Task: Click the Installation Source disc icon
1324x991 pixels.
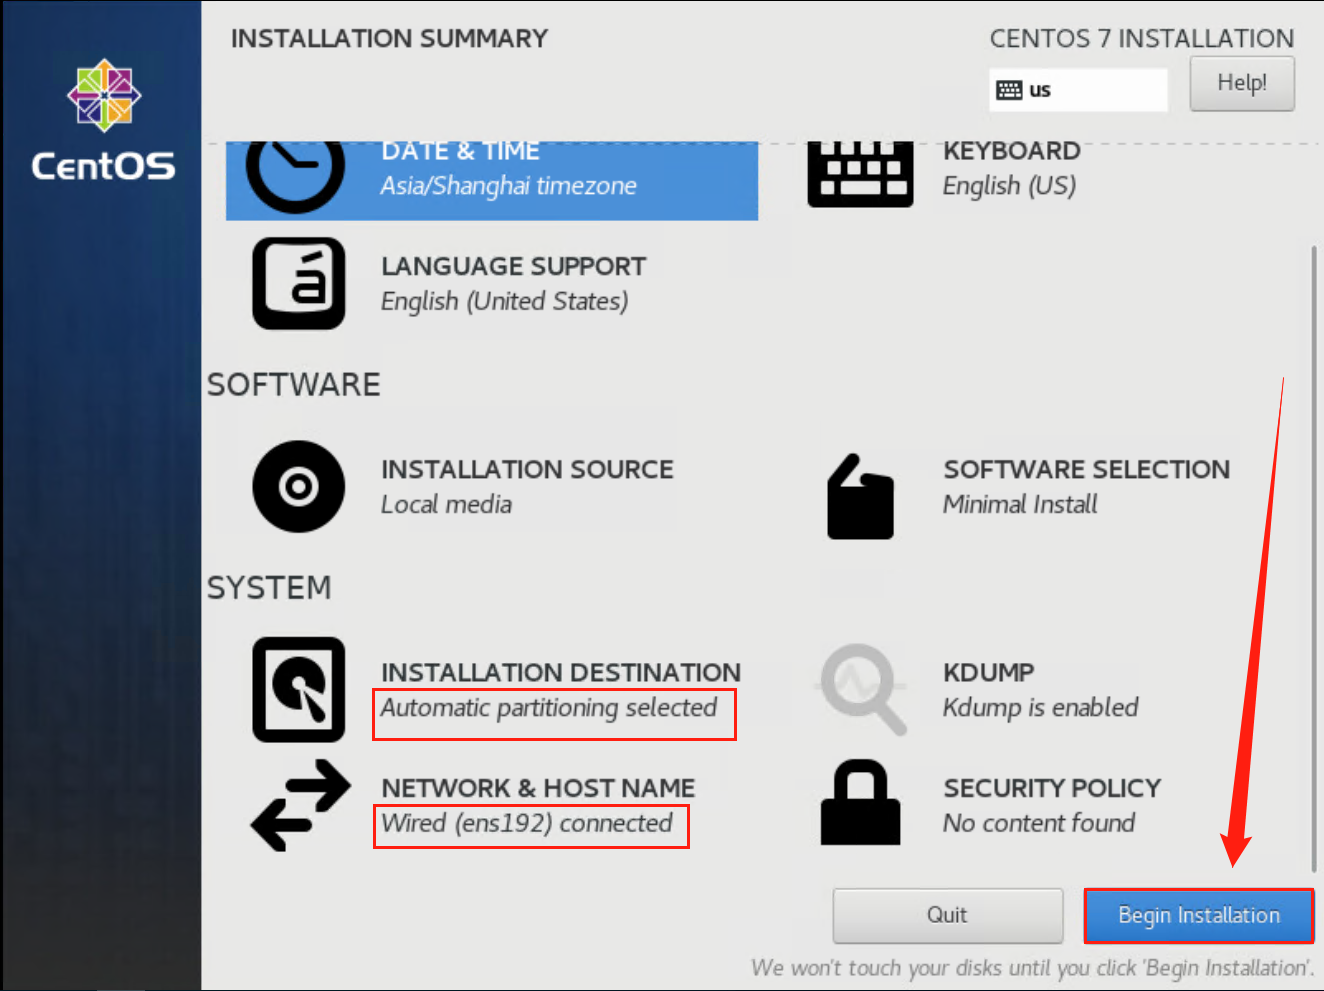Action: (298, 486)
